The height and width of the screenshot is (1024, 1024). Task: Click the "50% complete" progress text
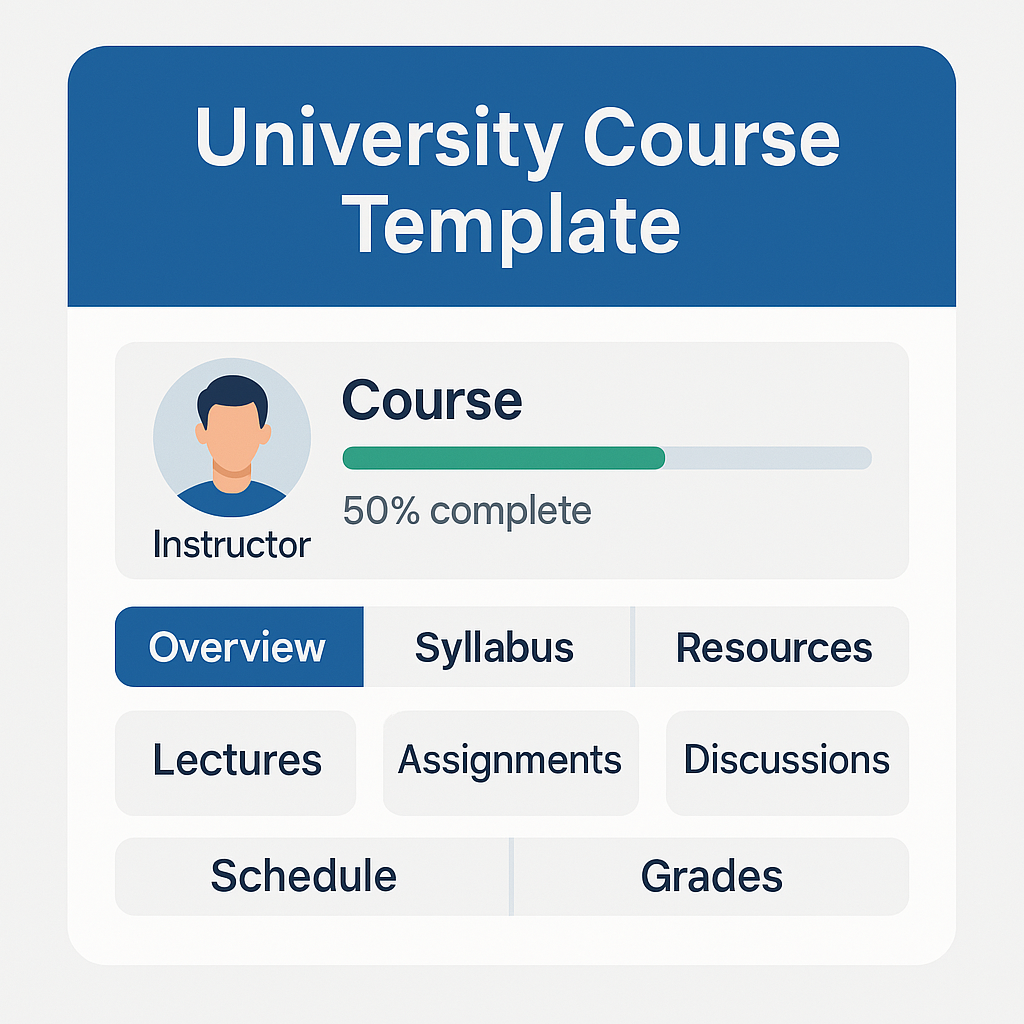pos(467,511)
